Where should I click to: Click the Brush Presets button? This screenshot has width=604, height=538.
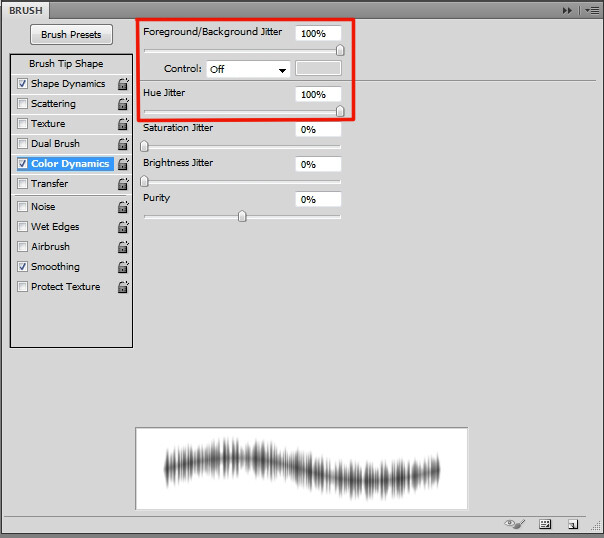point(71,35)
